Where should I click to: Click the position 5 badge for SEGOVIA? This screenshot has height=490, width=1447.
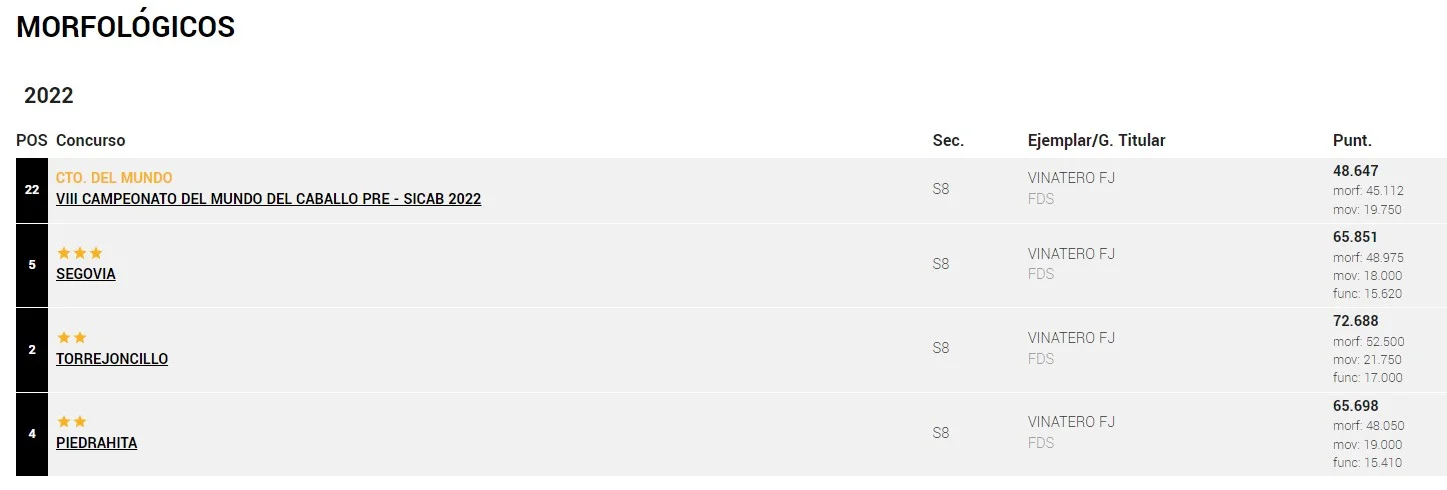click(32, 265)
